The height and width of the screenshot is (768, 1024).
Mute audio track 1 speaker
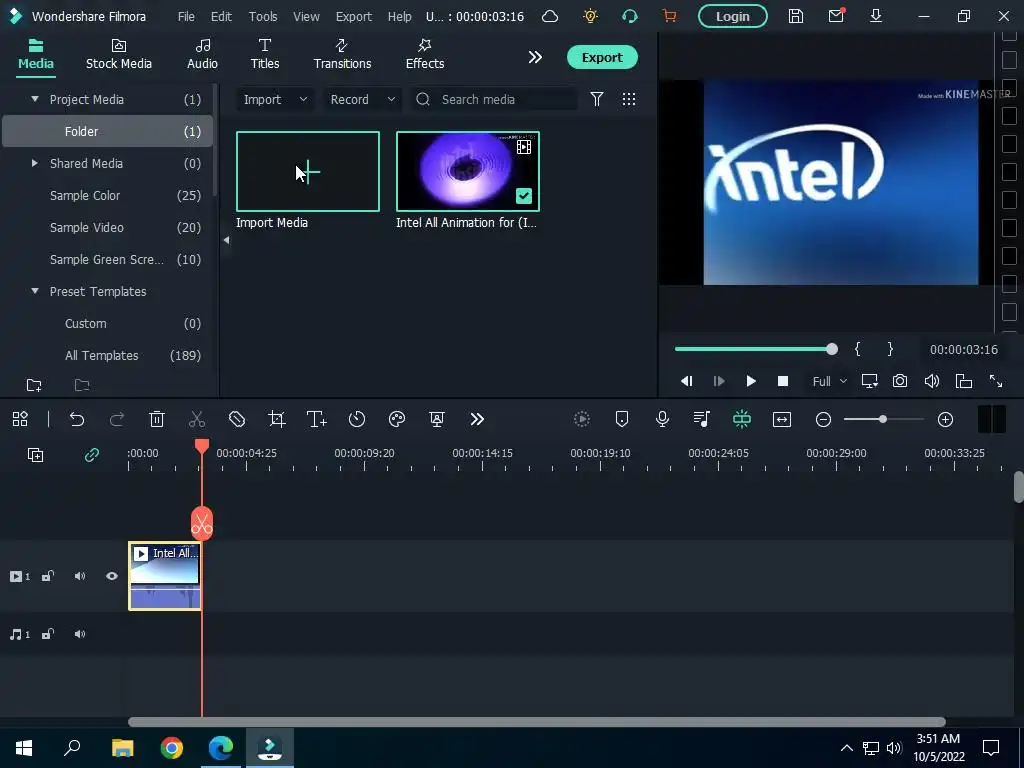tap(80, 634)
